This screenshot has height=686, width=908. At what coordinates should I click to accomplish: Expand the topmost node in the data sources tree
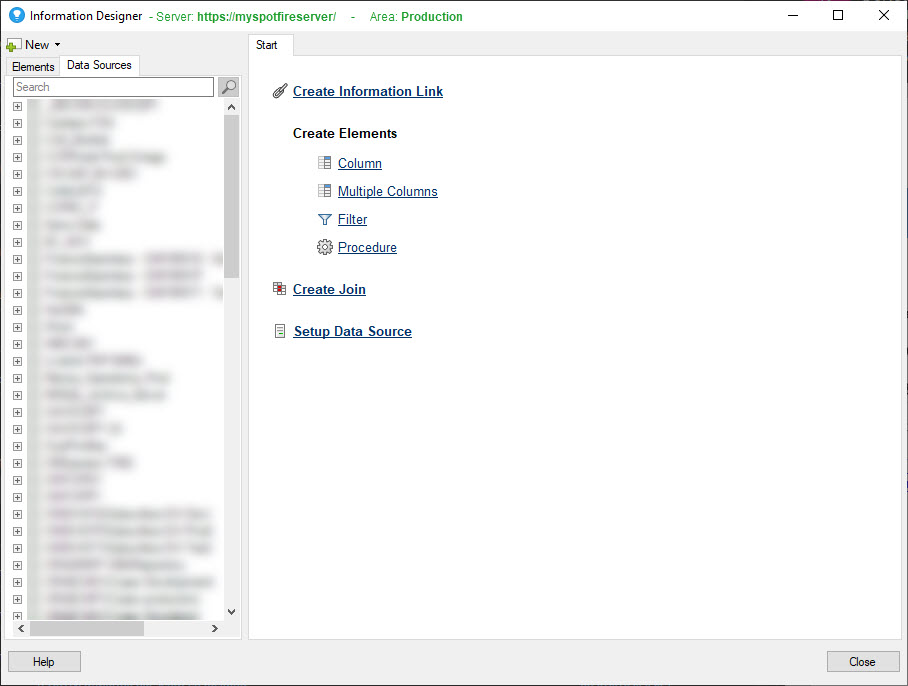click(17, 105)
